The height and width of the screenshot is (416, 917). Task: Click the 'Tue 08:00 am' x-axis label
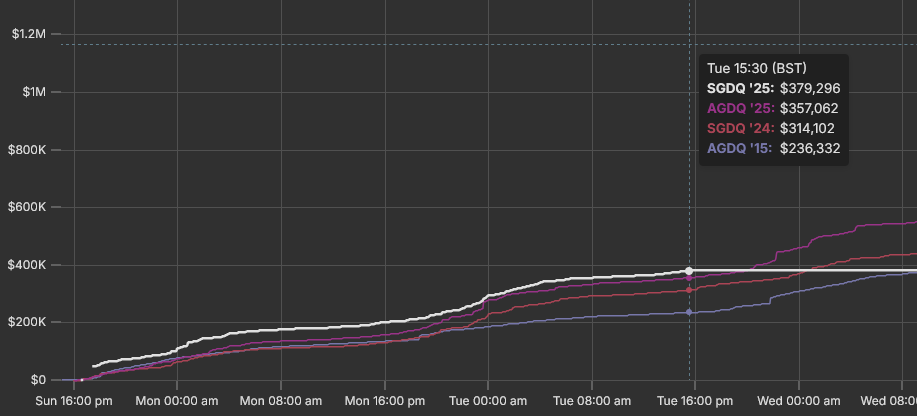pos(592,401)
